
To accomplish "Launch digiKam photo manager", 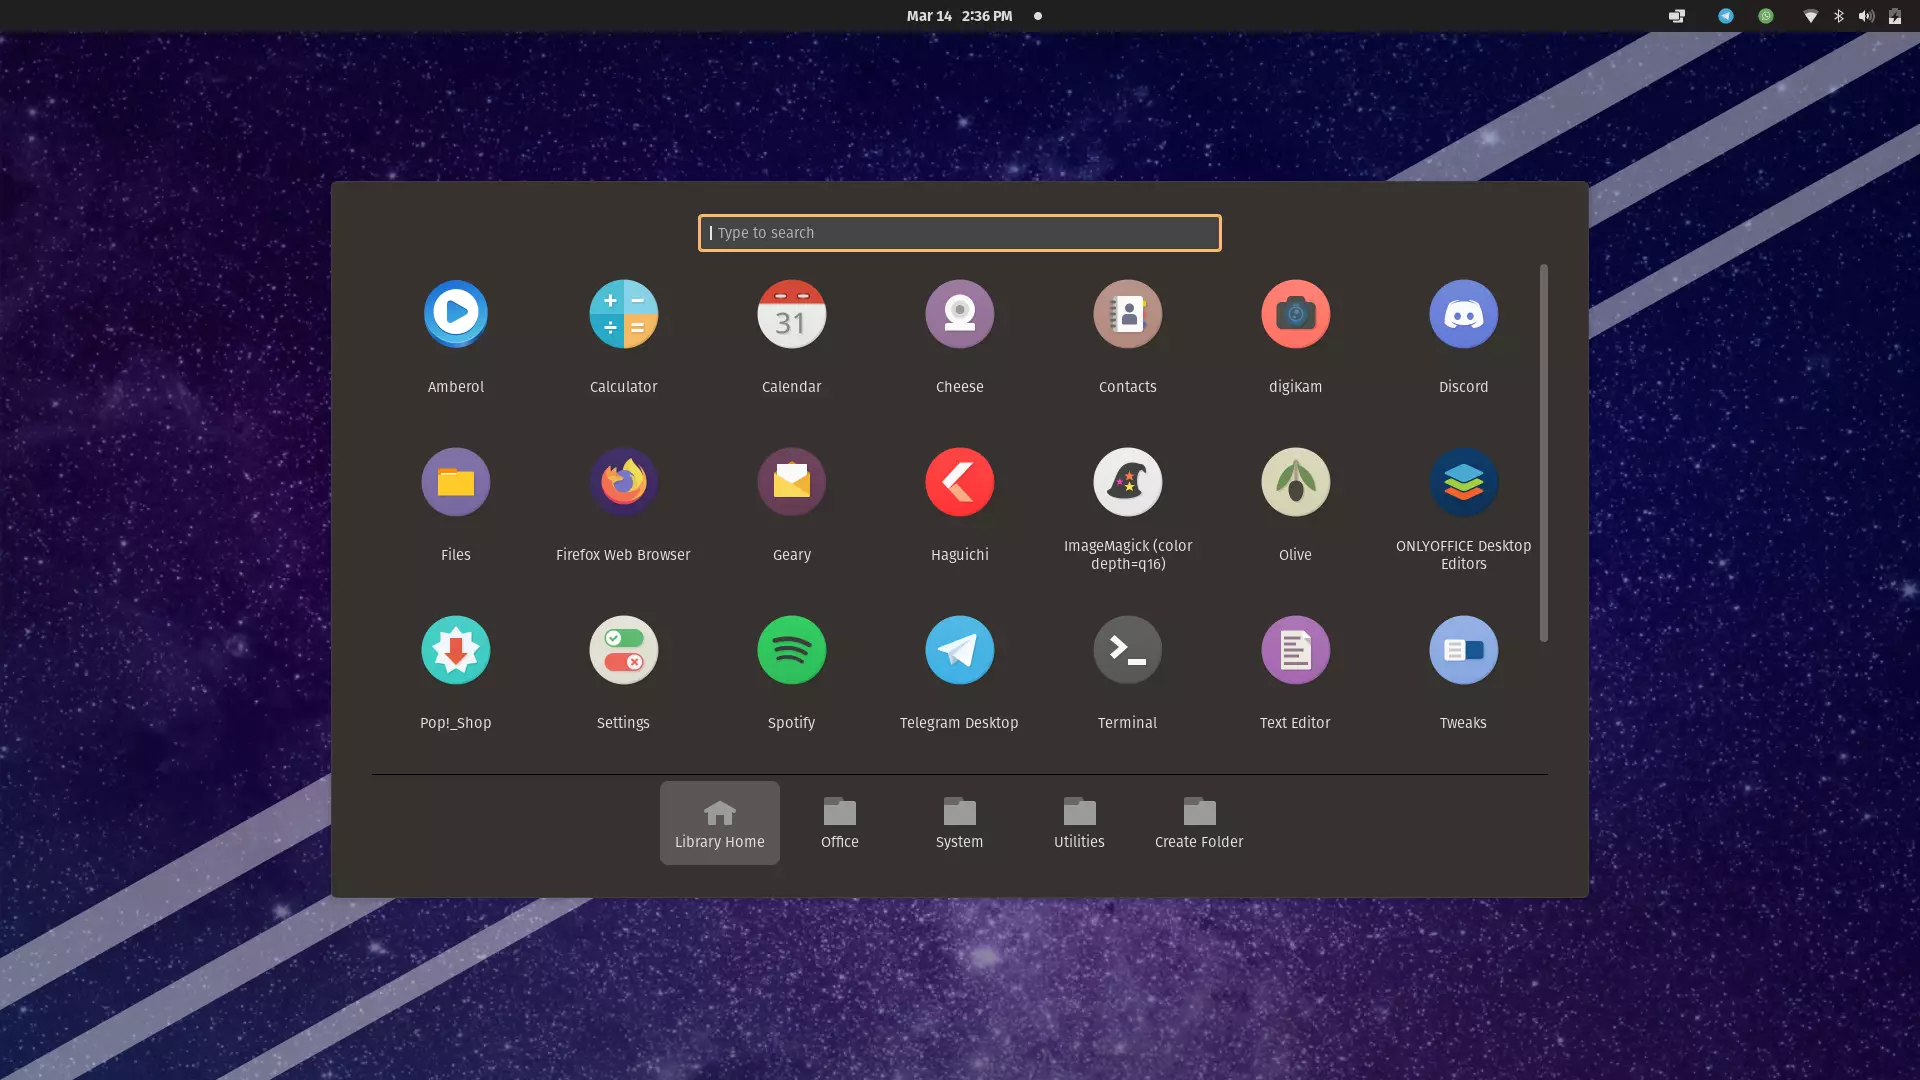I will pyautogui.click(x=1295, y=315).
